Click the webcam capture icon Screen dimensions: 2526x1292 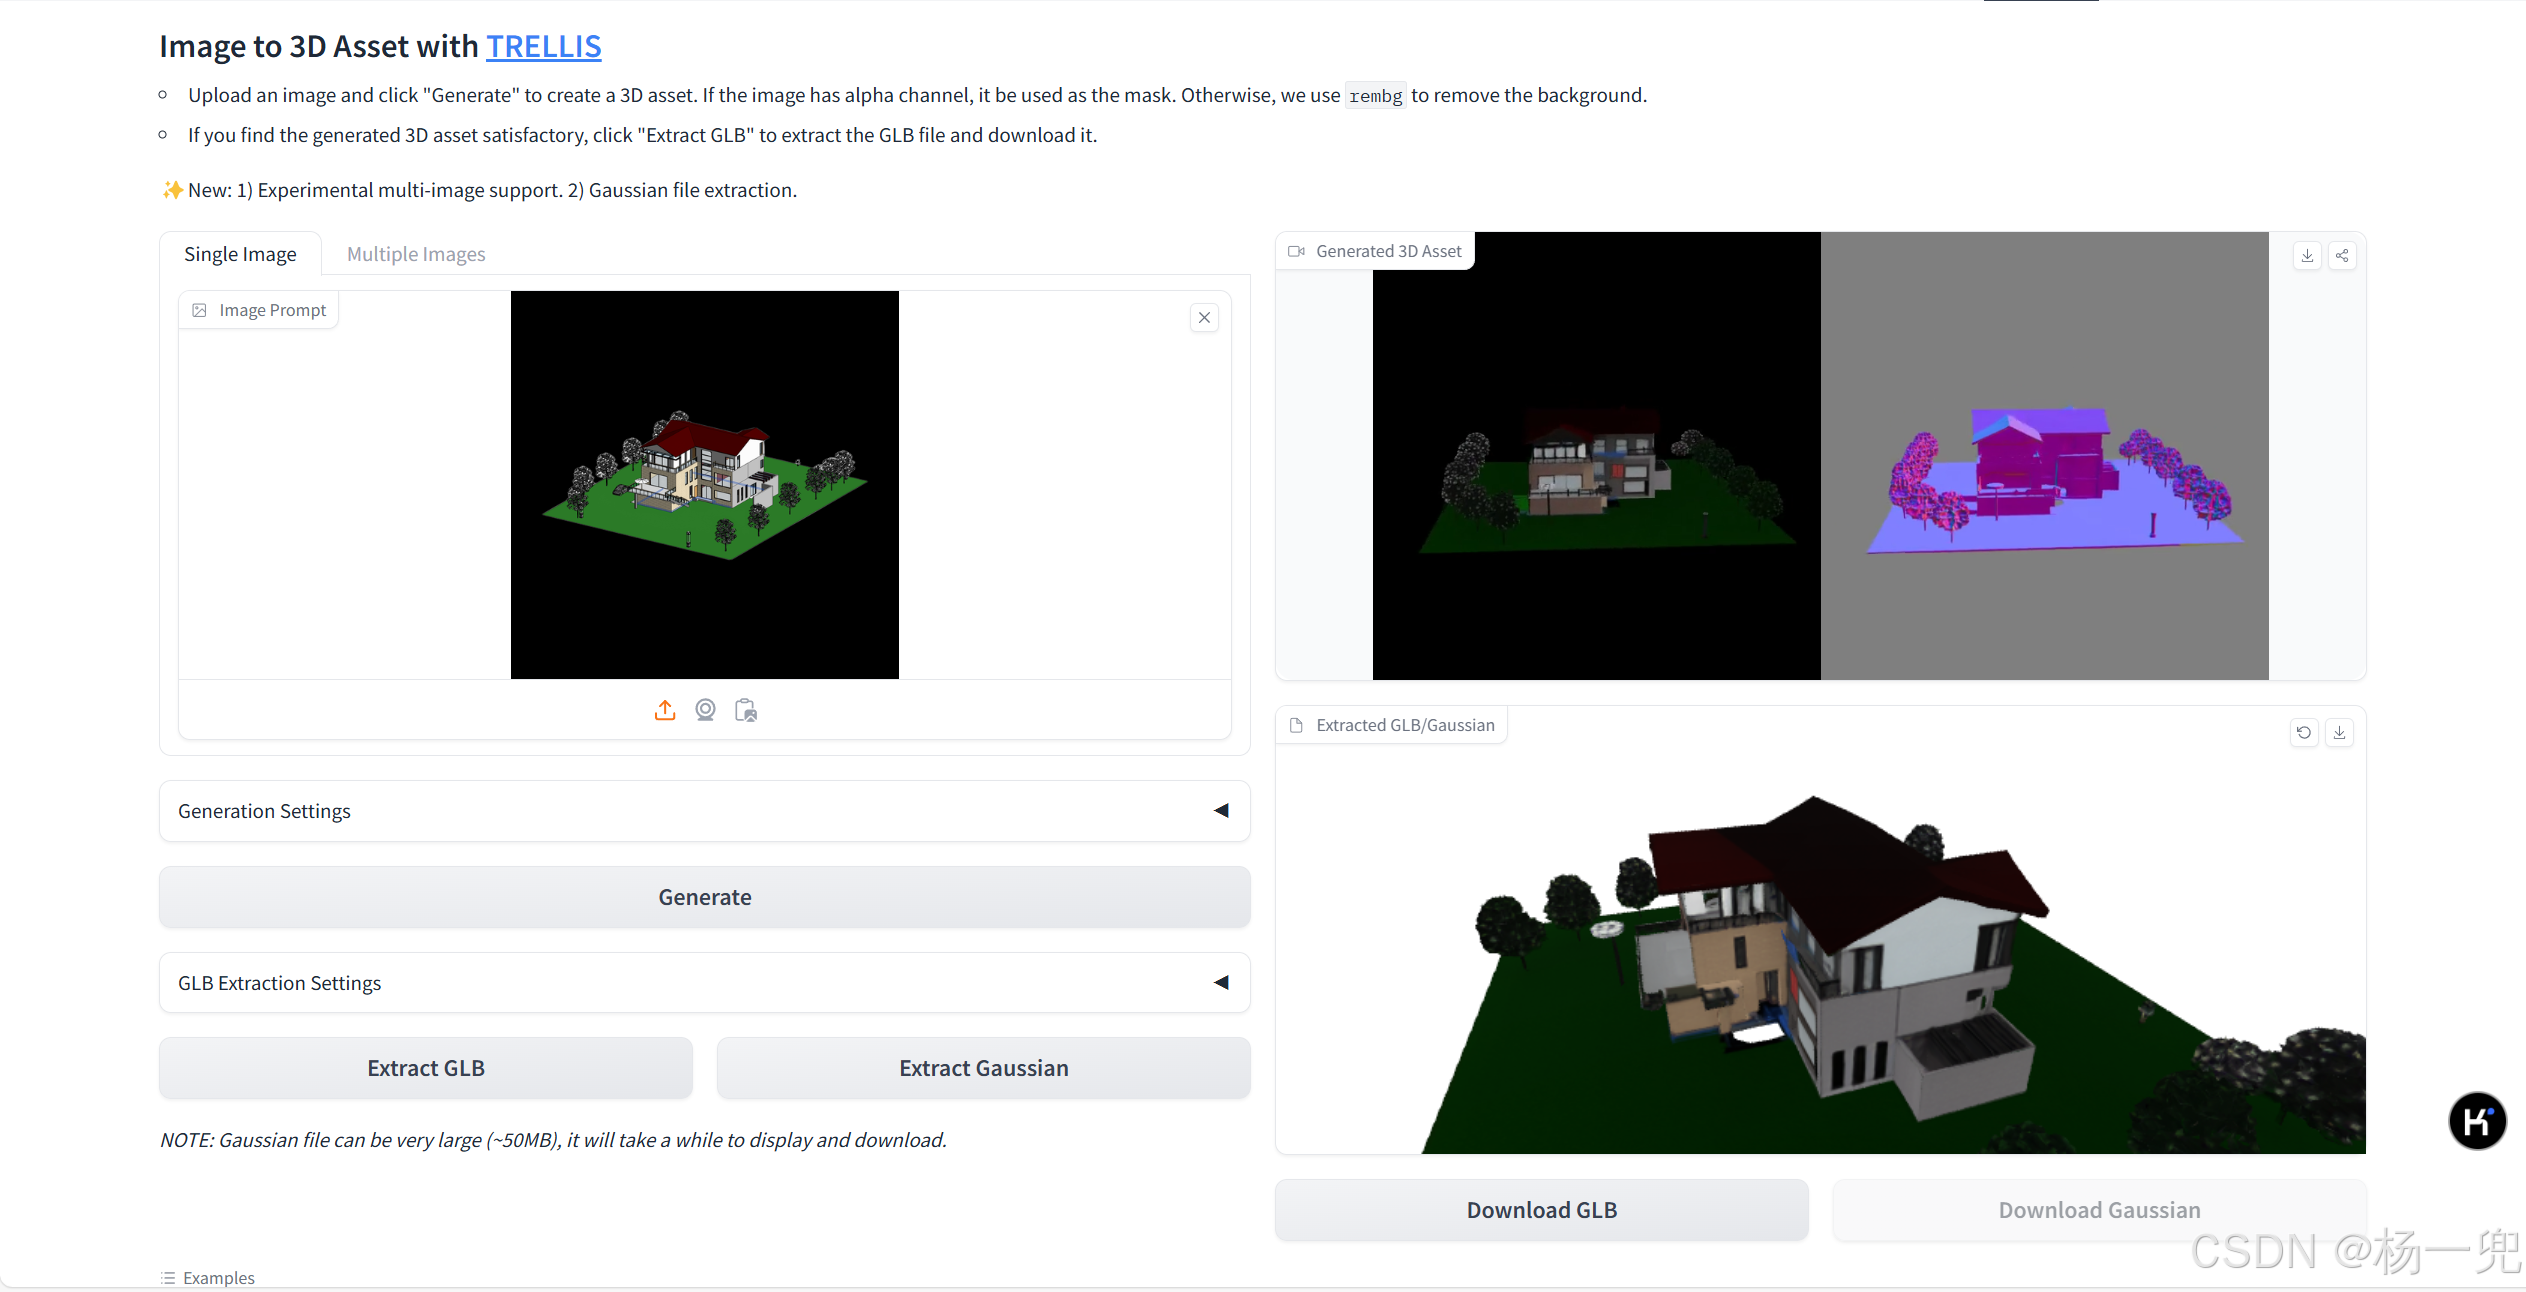705,710
